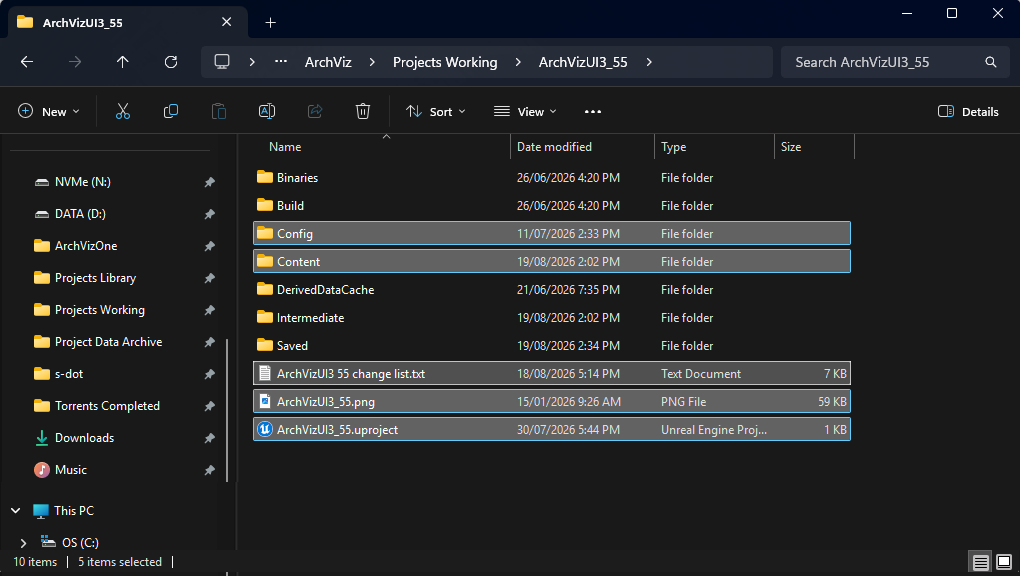Image resolution: width=1020 pixels, height=576 pixels.
Task: Open the View dropdown
Action: [x=526, y=111]
